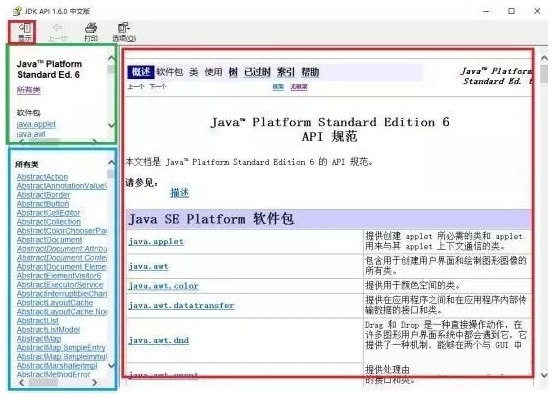Open the AbstractAnnotationValueVisitor class link
This screenshot has width=558, height=397.
click(x=62, y=186)
